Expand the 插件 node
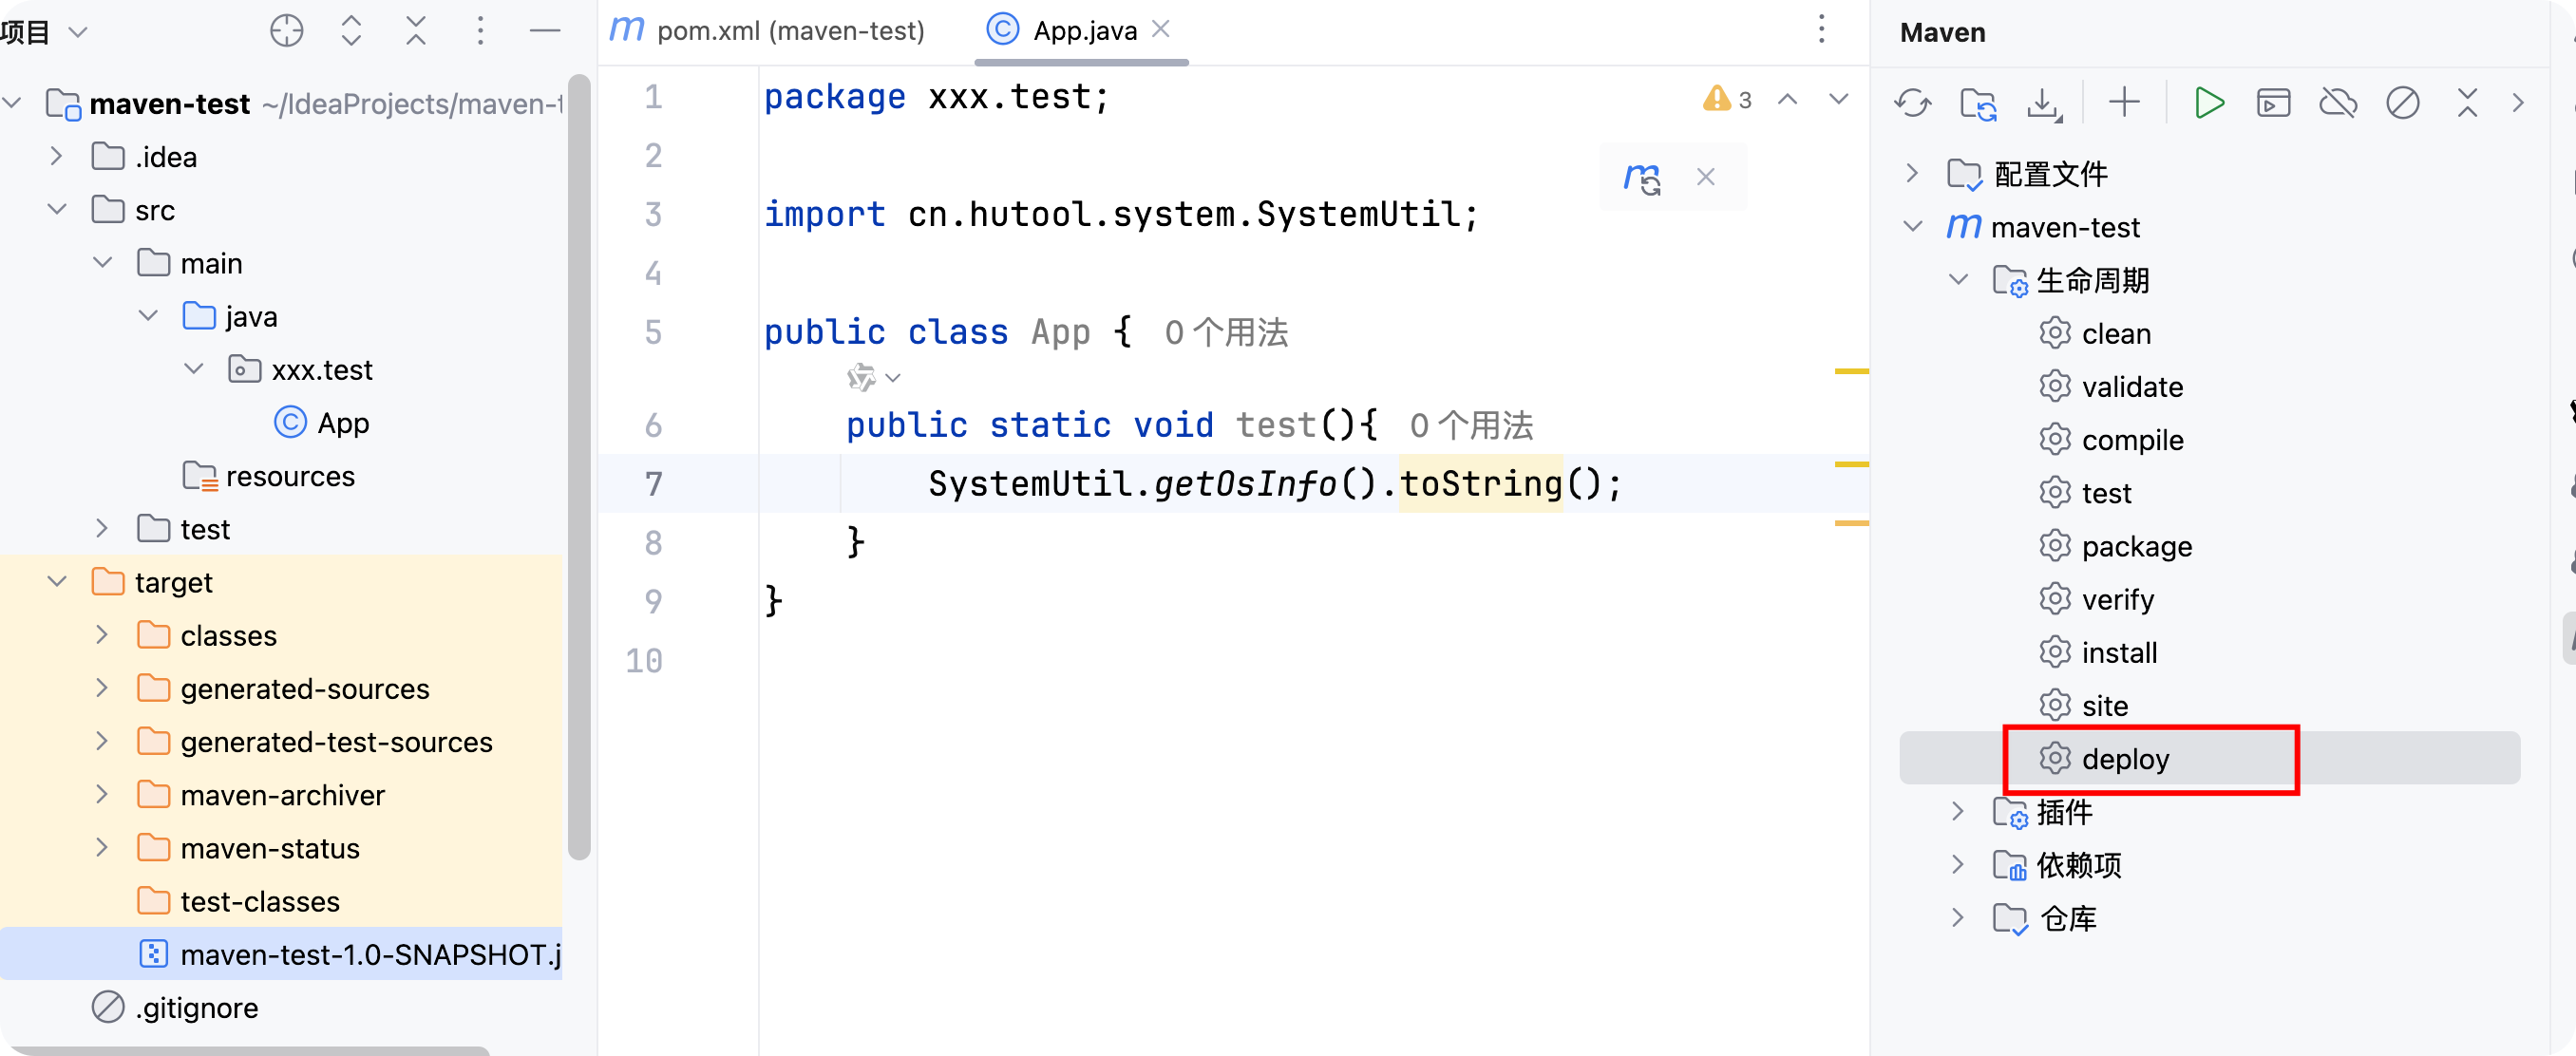This screenshot has width=2576, height=1056. click(1957, 811)
